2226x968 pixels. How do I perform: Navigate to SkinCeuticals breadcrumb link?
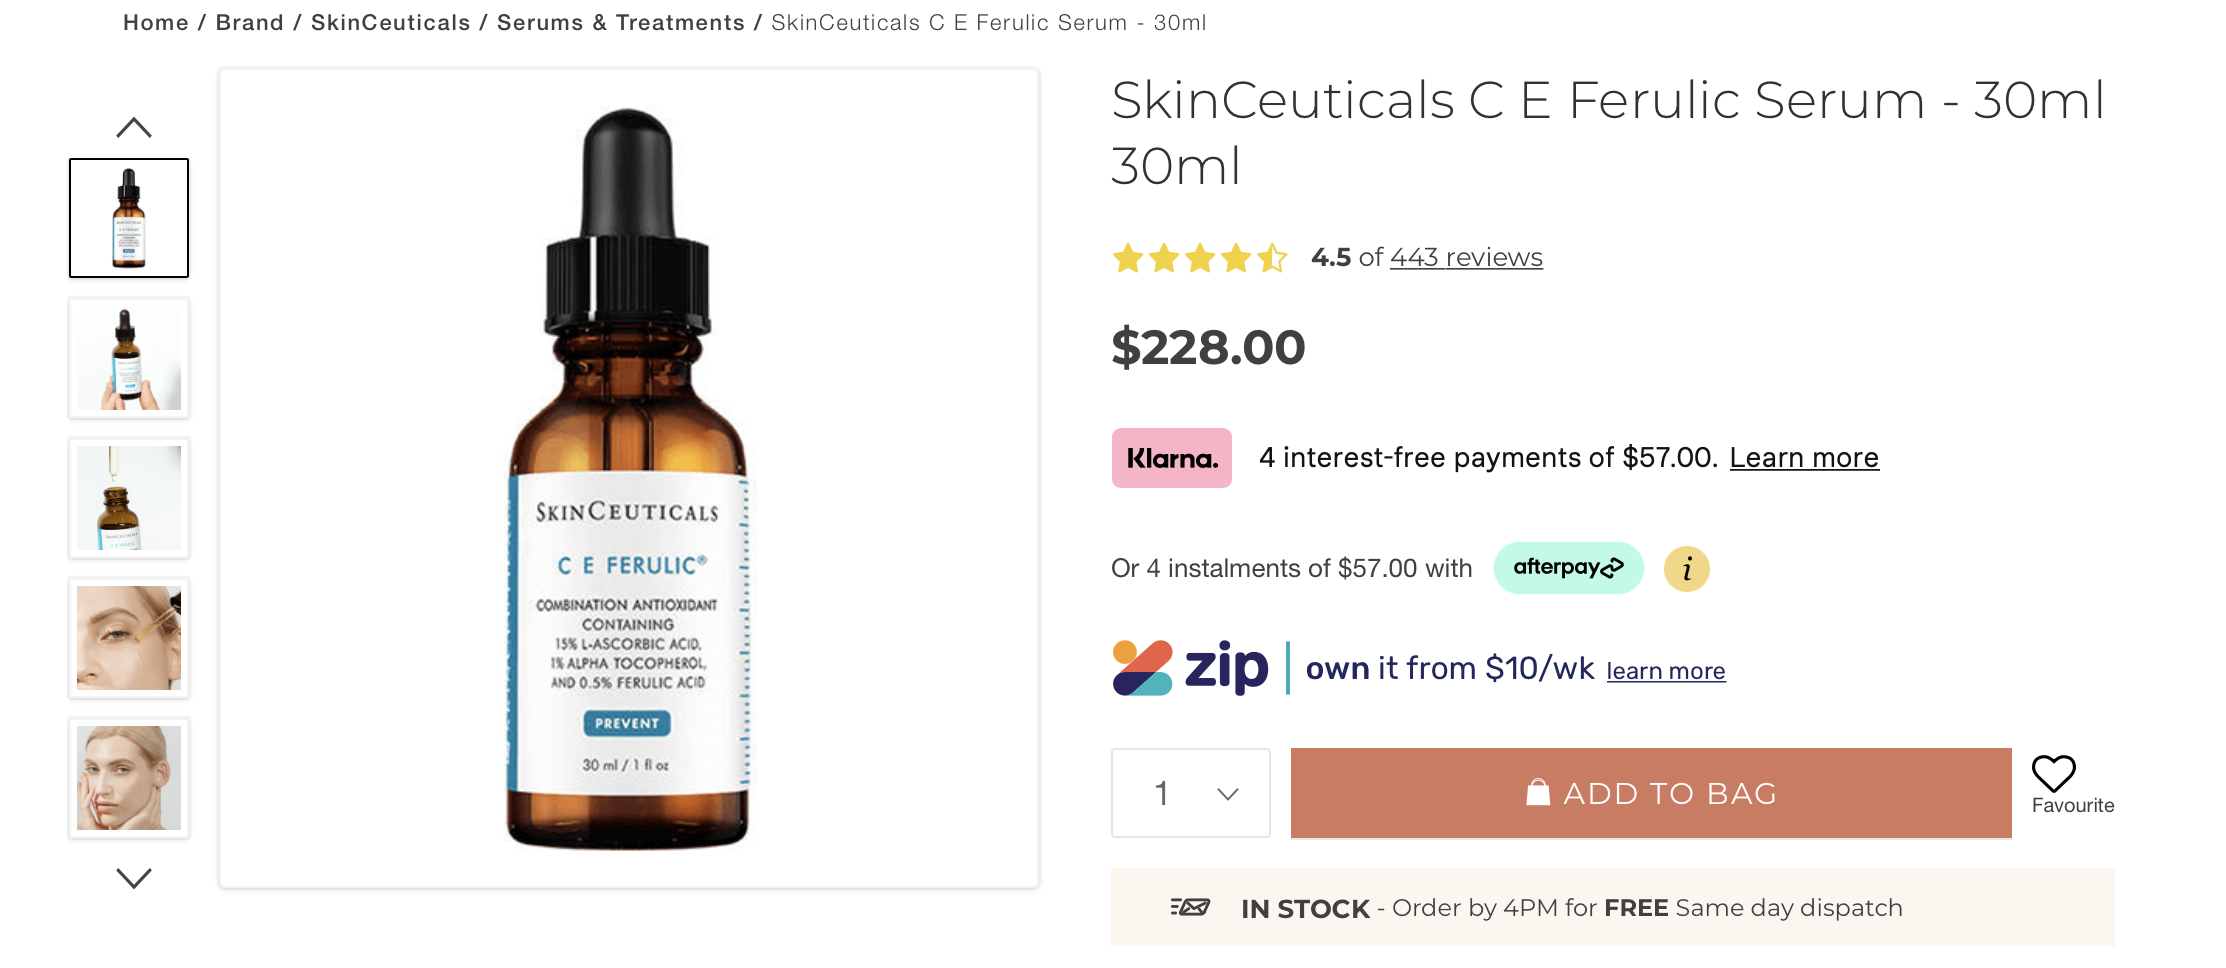(390, 22)
